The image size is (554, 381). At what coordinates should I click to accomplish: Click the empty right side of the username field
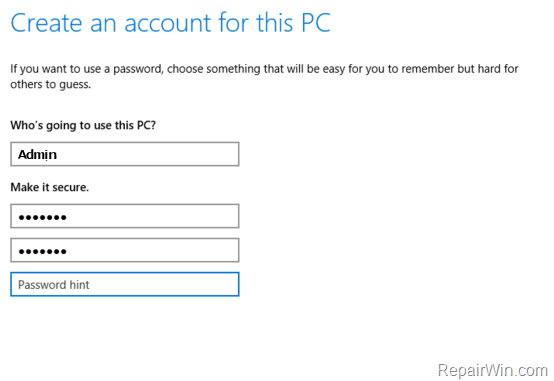(x=177, y=154)
